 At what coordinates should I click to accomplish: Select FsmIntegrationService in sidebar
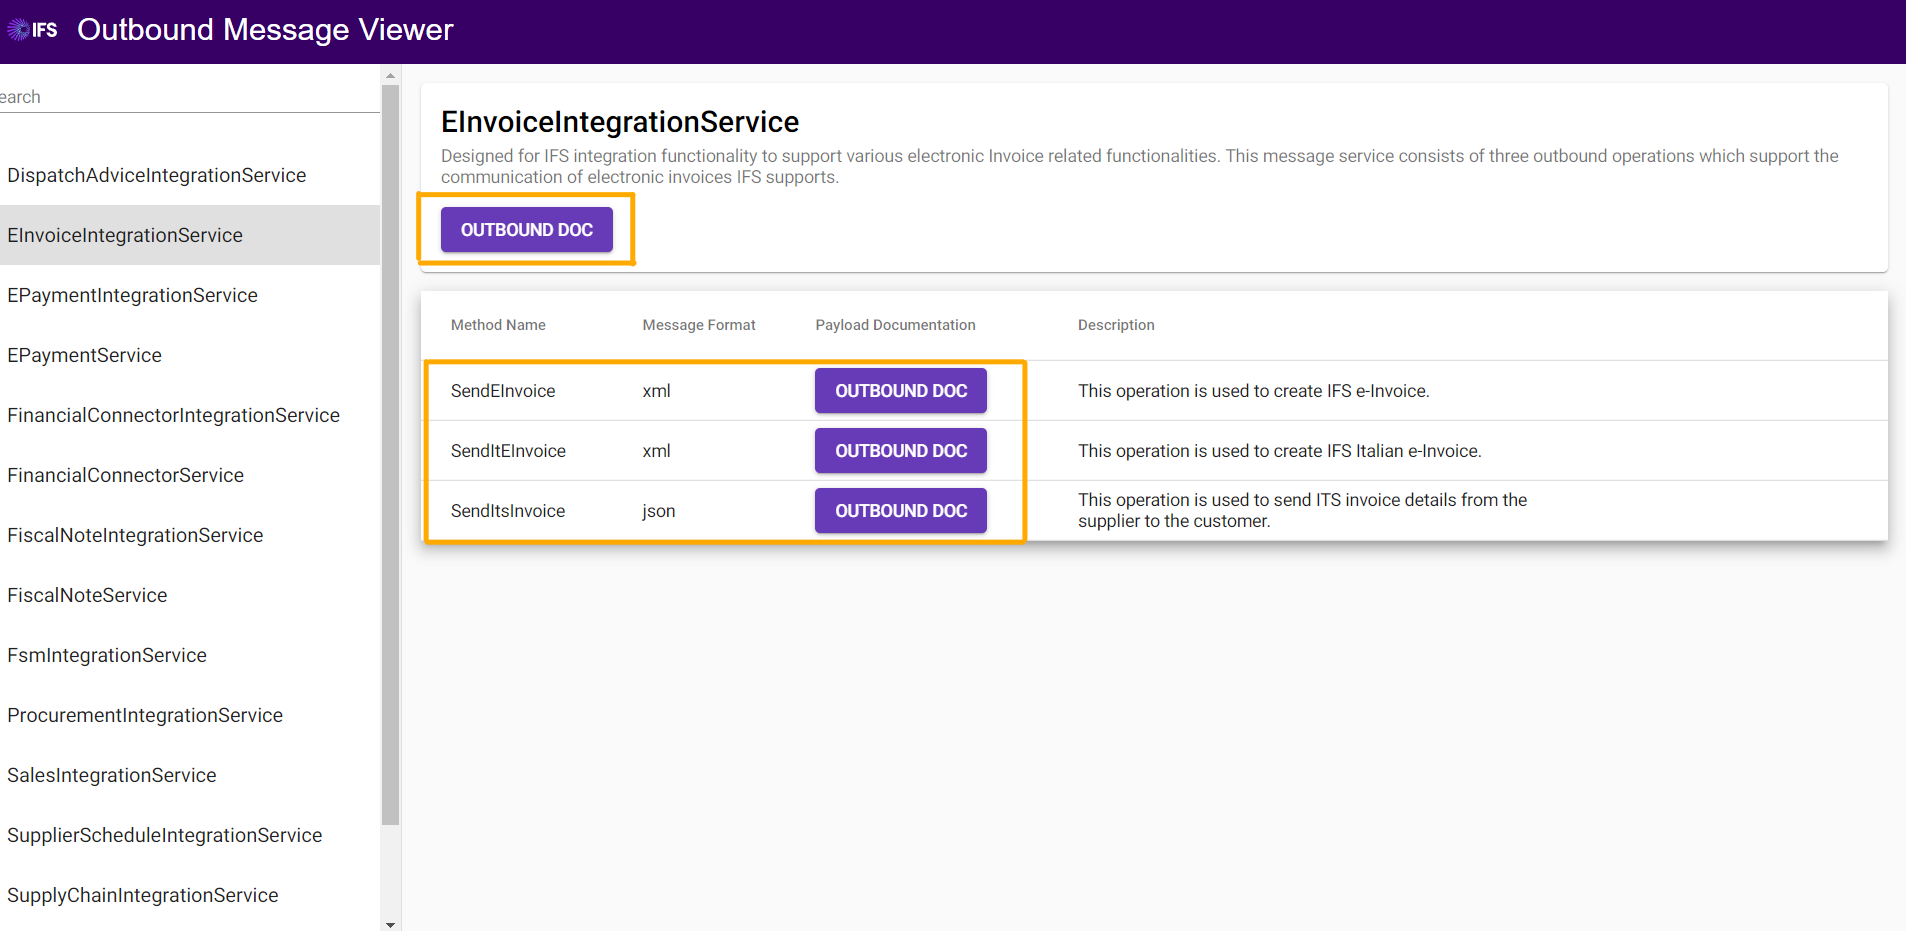tap(107, 655)
